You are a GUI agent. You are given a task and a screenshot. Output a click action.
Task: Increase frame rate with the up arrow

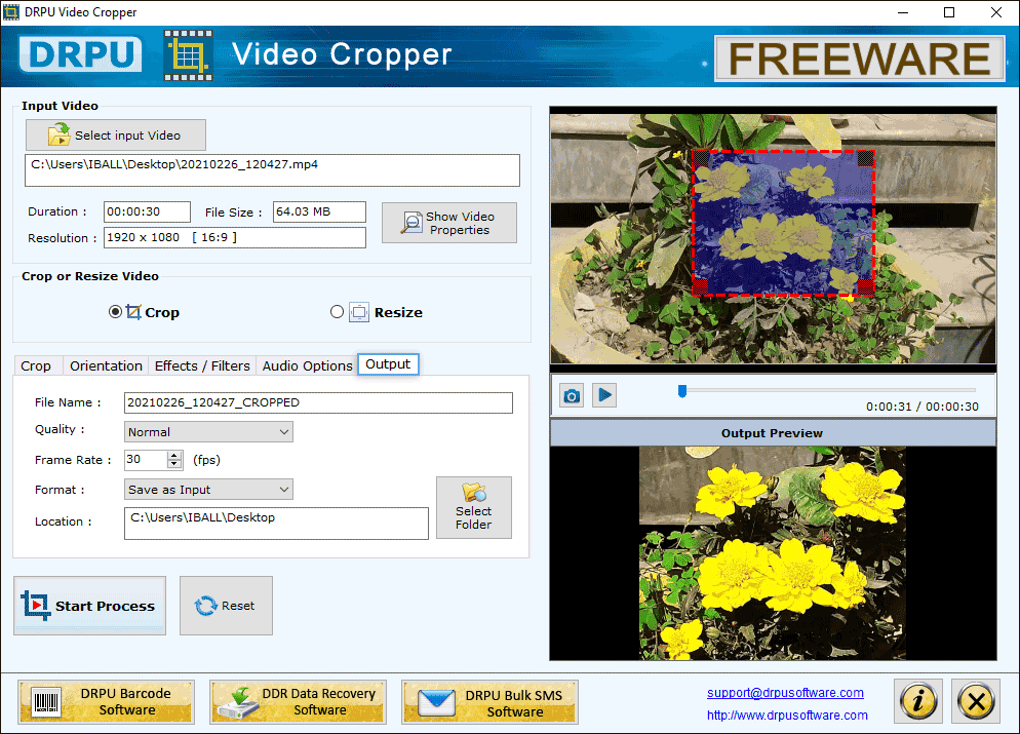pyautogui.click(x=174, y=455)
